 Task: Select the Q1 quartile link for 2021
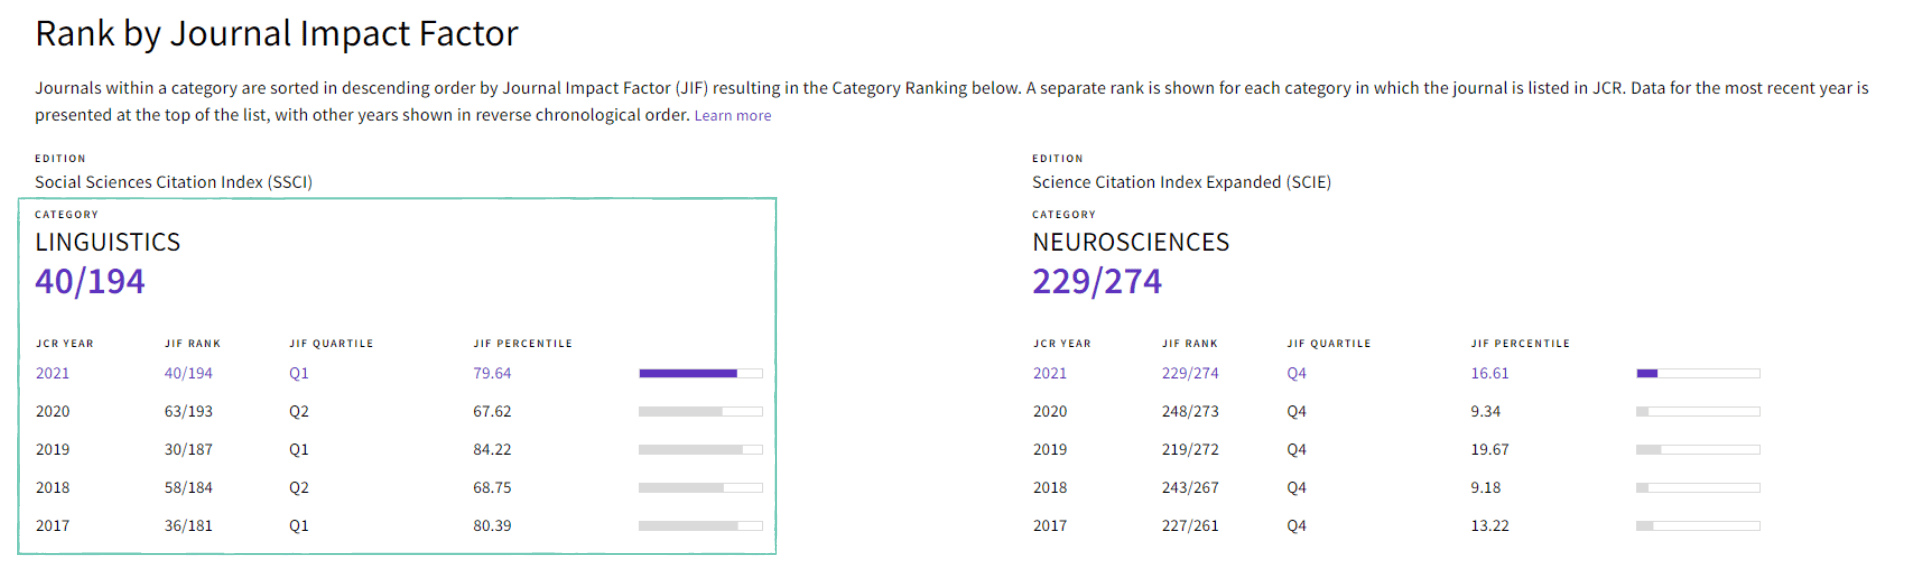[299, 373]
